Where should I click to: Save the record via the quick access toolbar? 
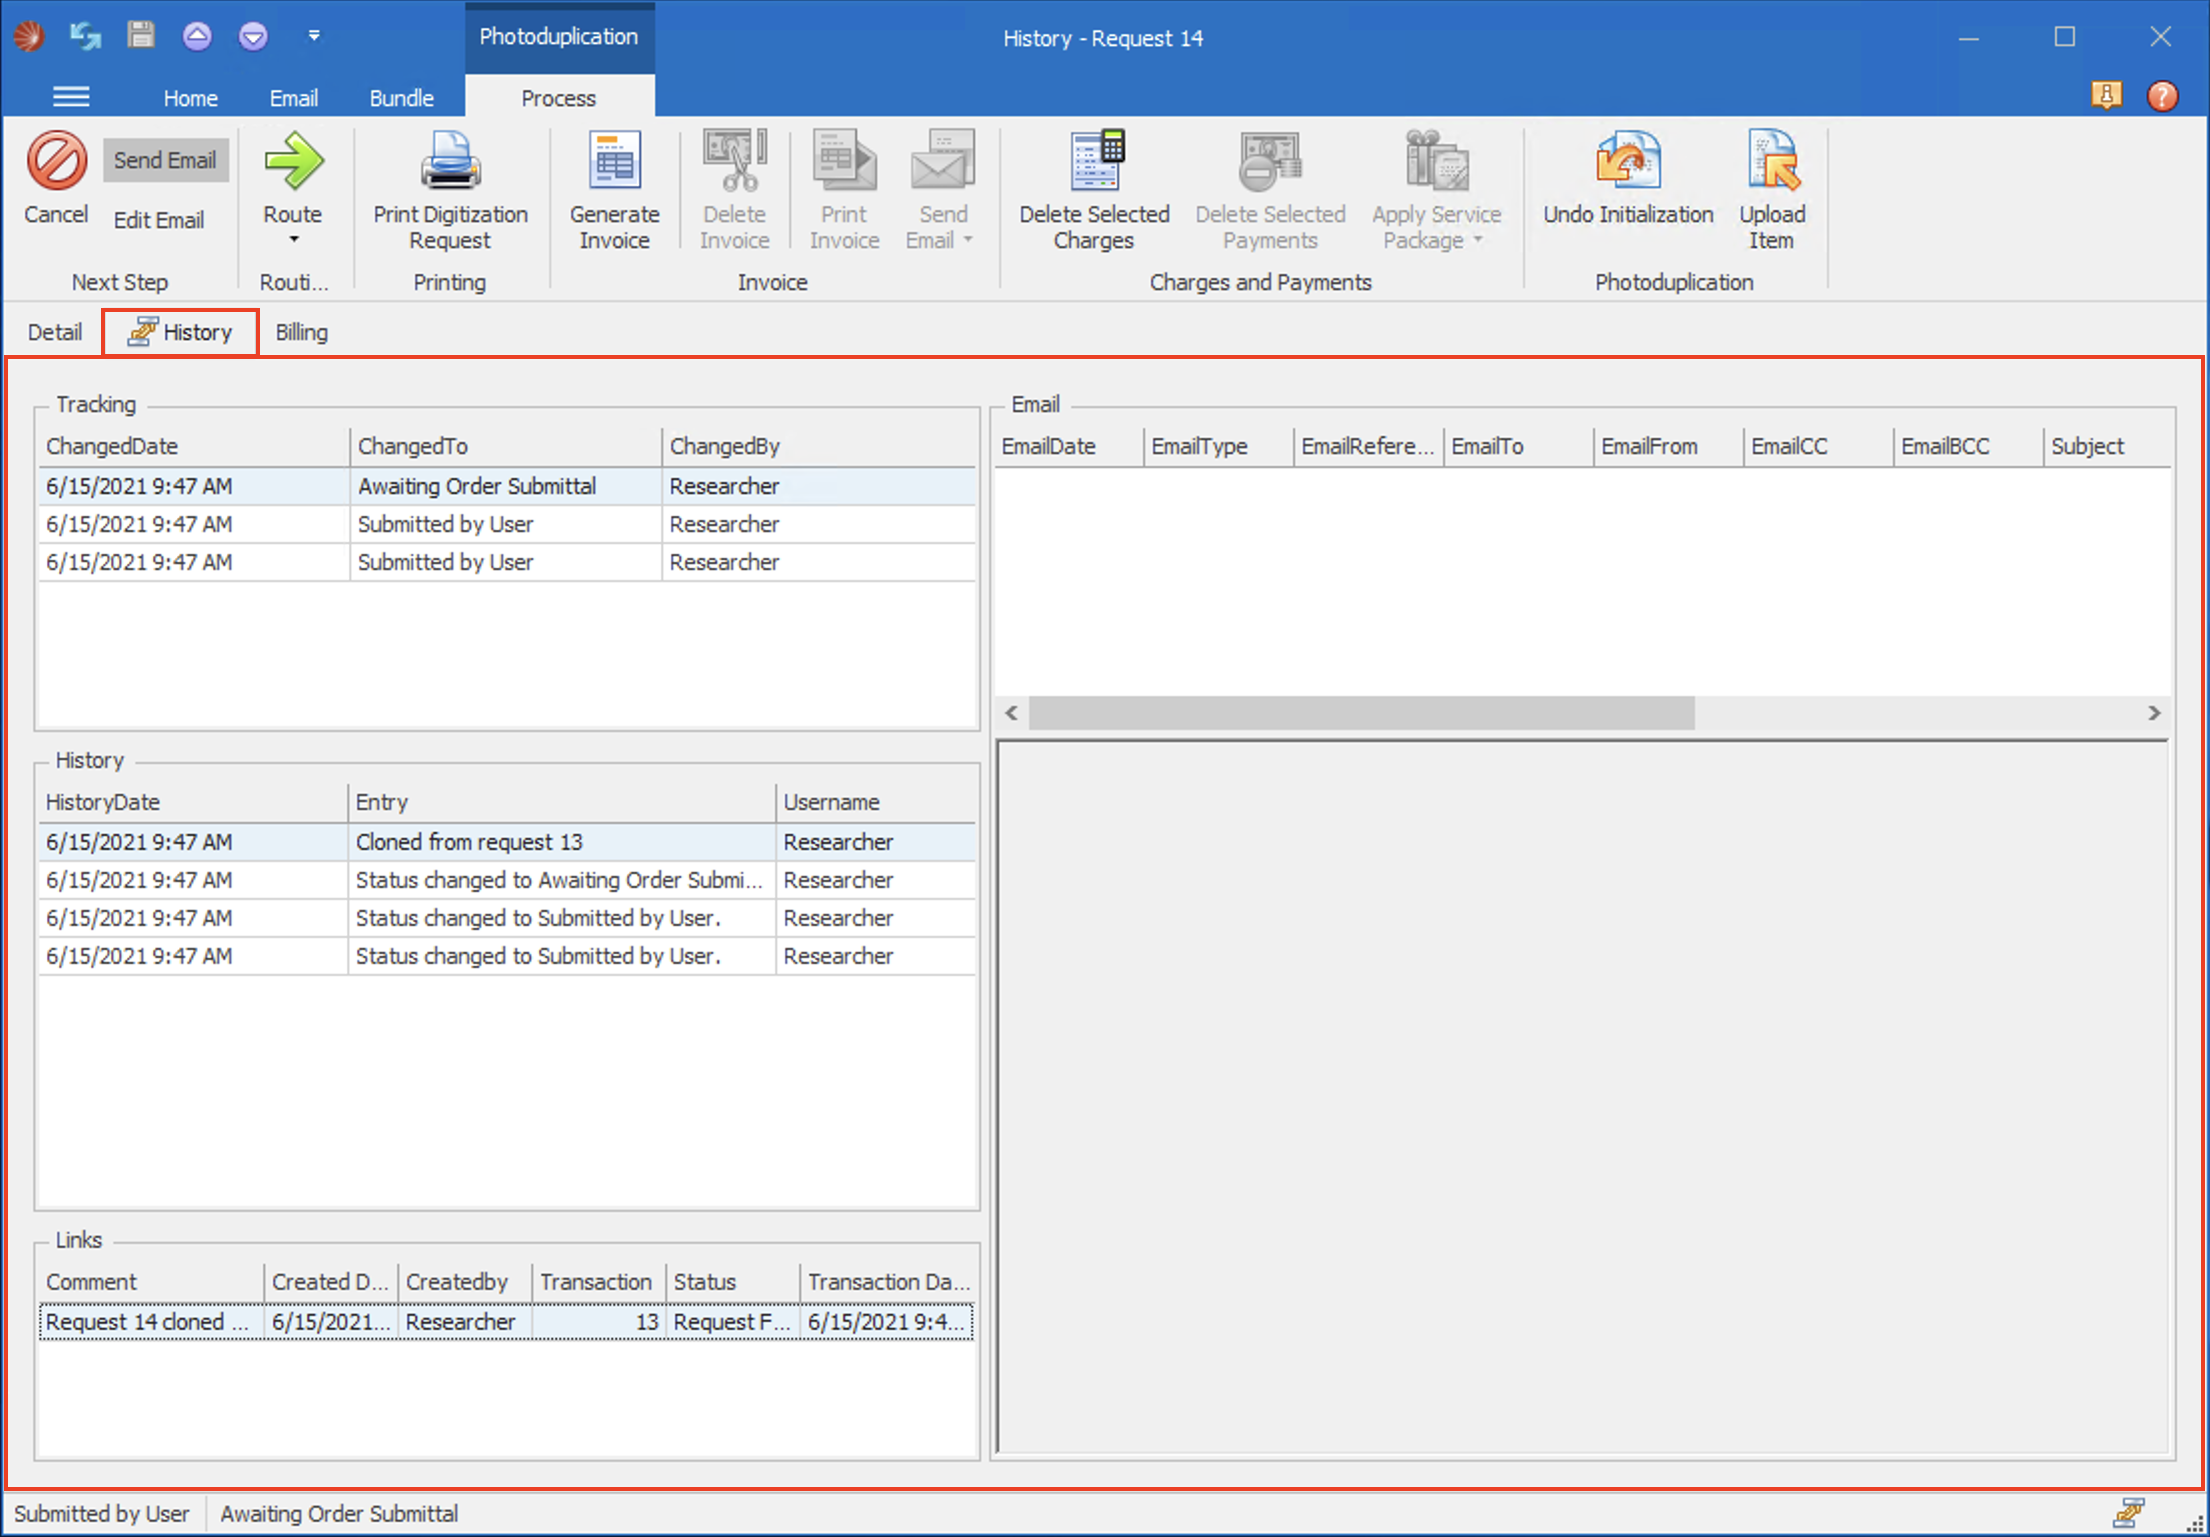(x=140, y=35)
